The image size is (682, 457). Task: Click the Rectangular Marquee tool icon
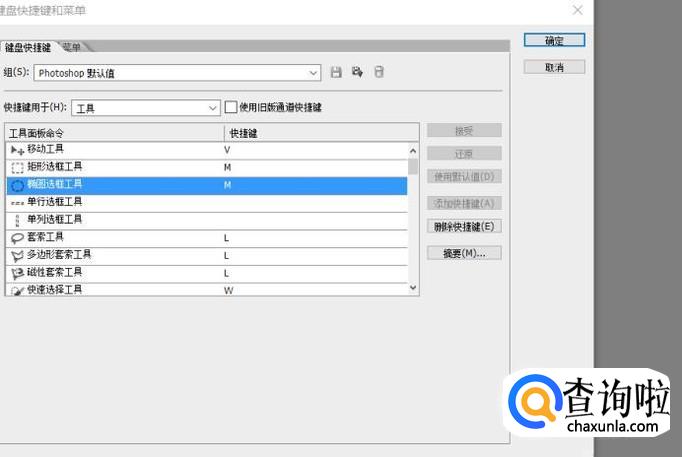[x=17, y=168]
